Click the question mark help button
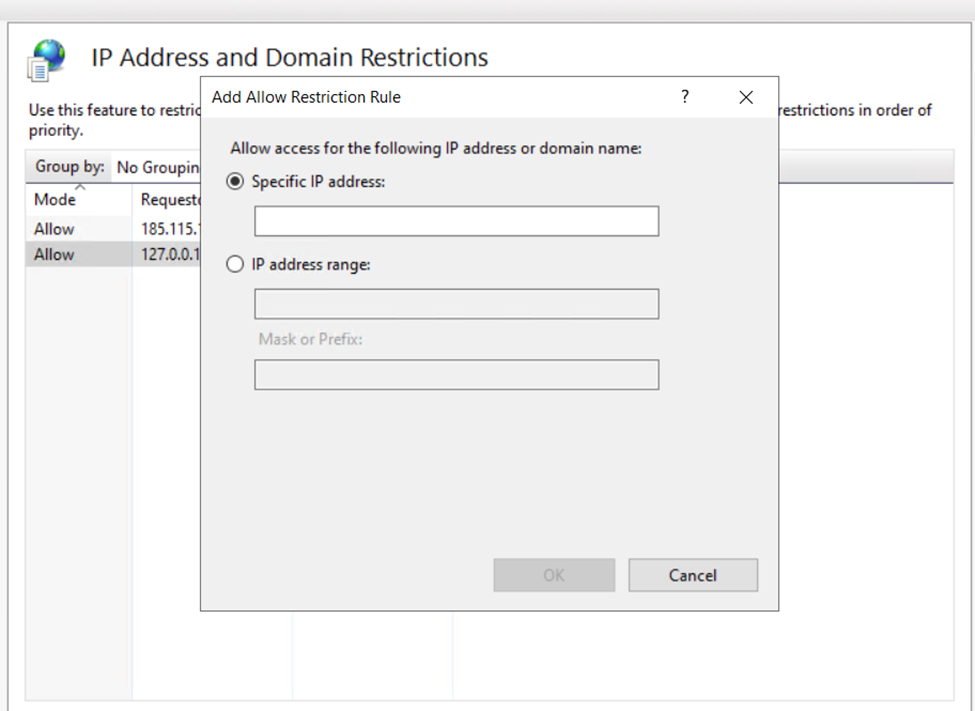 685,97
